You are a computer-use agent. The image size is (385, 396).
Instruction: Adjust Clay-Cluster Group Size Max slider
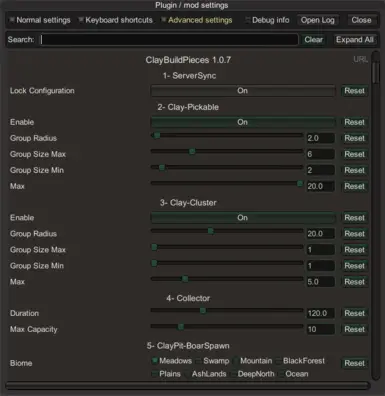[227, 247]
